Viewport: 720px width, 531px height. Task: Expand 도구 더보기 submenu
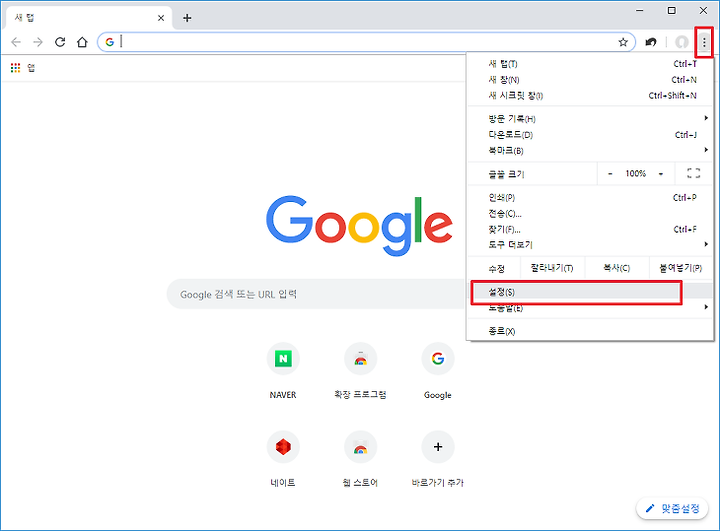point(590,245)
